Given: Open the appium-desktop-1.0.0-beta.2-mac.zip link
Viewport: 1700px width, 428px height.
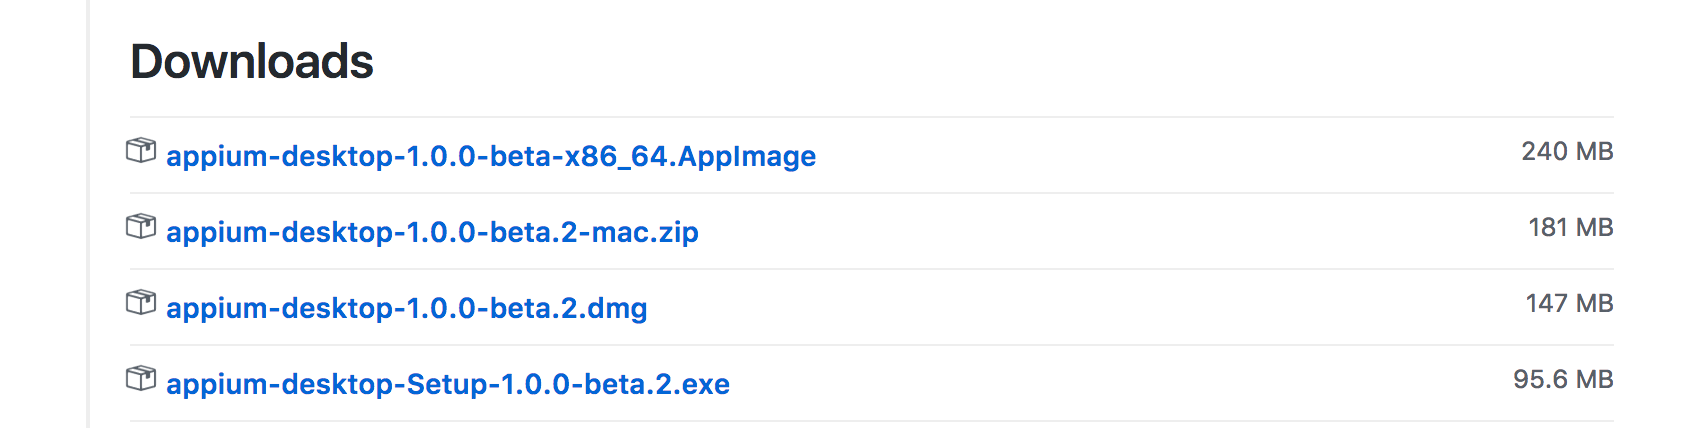Looking at the screenshot, I should [x=432, y=232].
